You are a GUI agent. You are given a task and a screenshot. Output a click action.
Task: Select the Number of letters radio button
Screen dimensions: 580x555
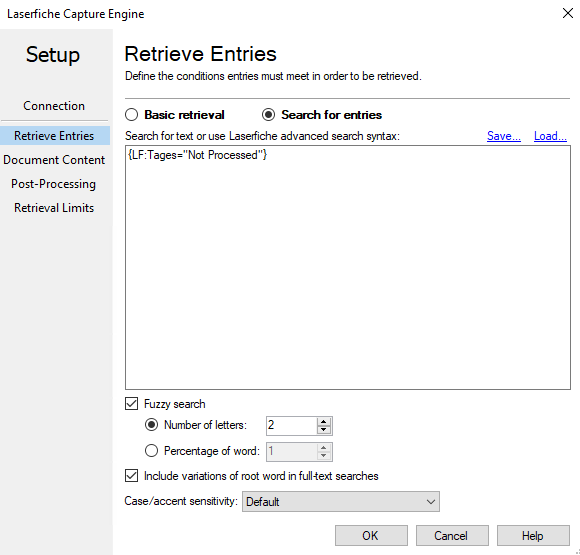pos(151,425)
